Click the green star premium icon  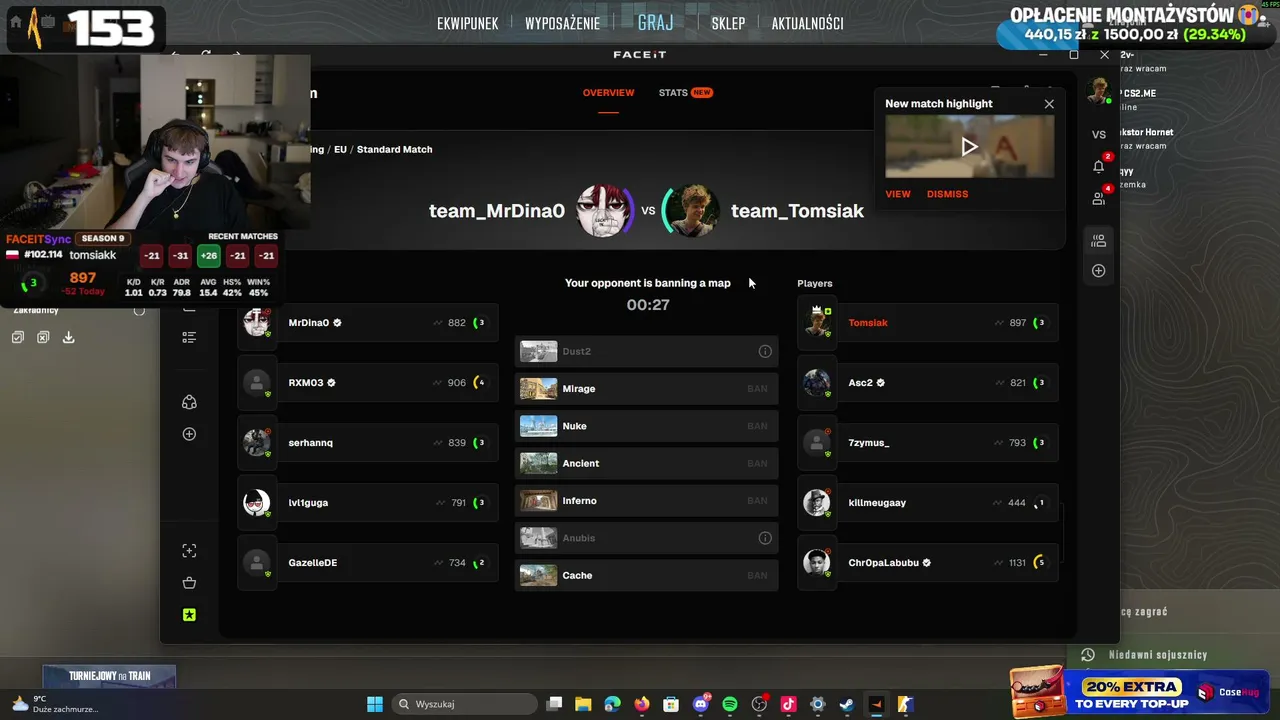(189, 615)
